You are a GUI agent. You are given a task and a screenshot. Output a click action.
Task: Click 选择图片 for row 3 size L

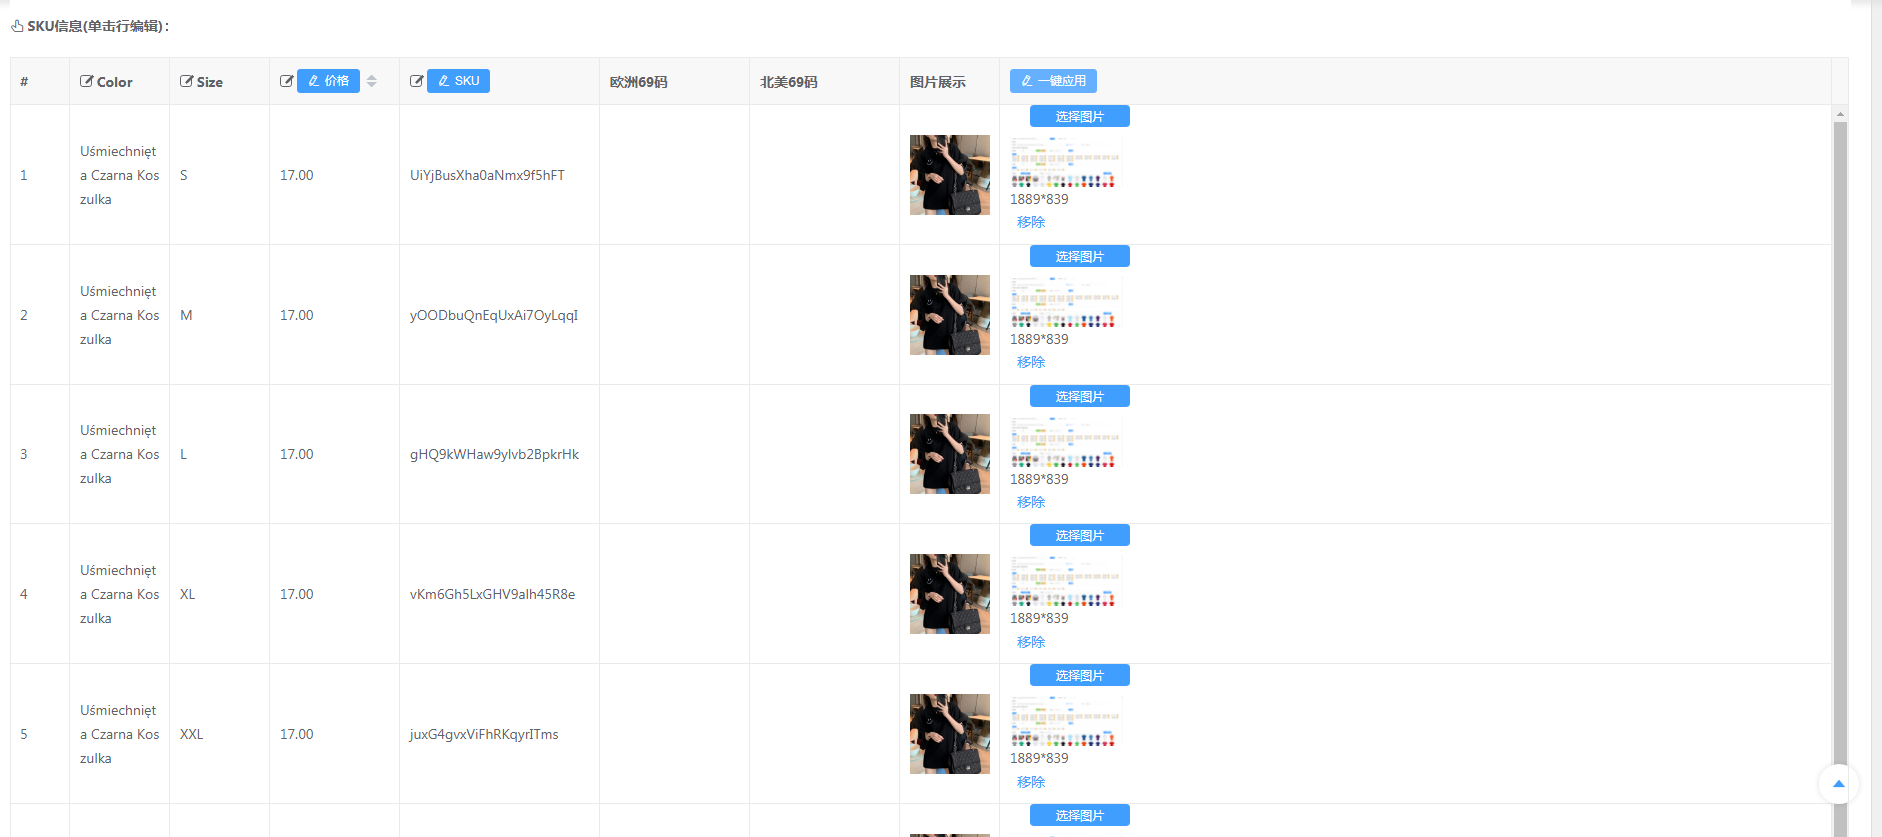(1079, 397)
